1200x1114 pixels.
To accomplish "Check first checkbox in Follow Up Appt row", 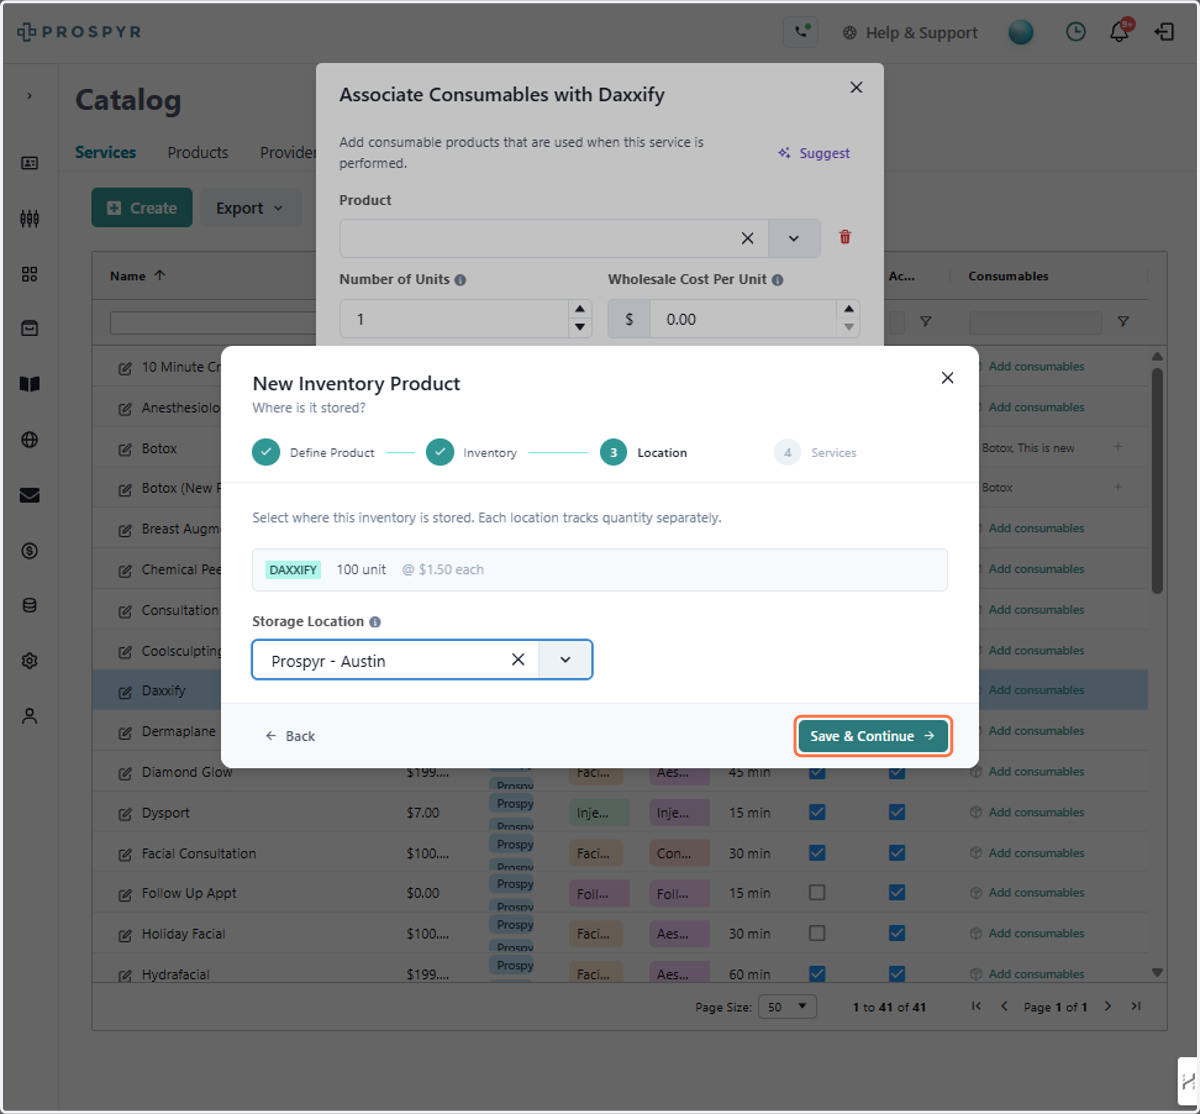I will coord(817,892).
